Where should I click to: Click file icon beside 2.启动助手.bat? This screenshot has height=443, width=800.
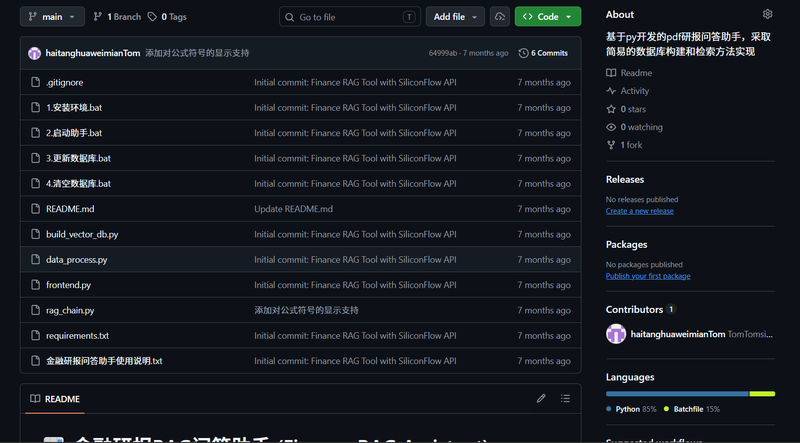click(x=35, y=133)
